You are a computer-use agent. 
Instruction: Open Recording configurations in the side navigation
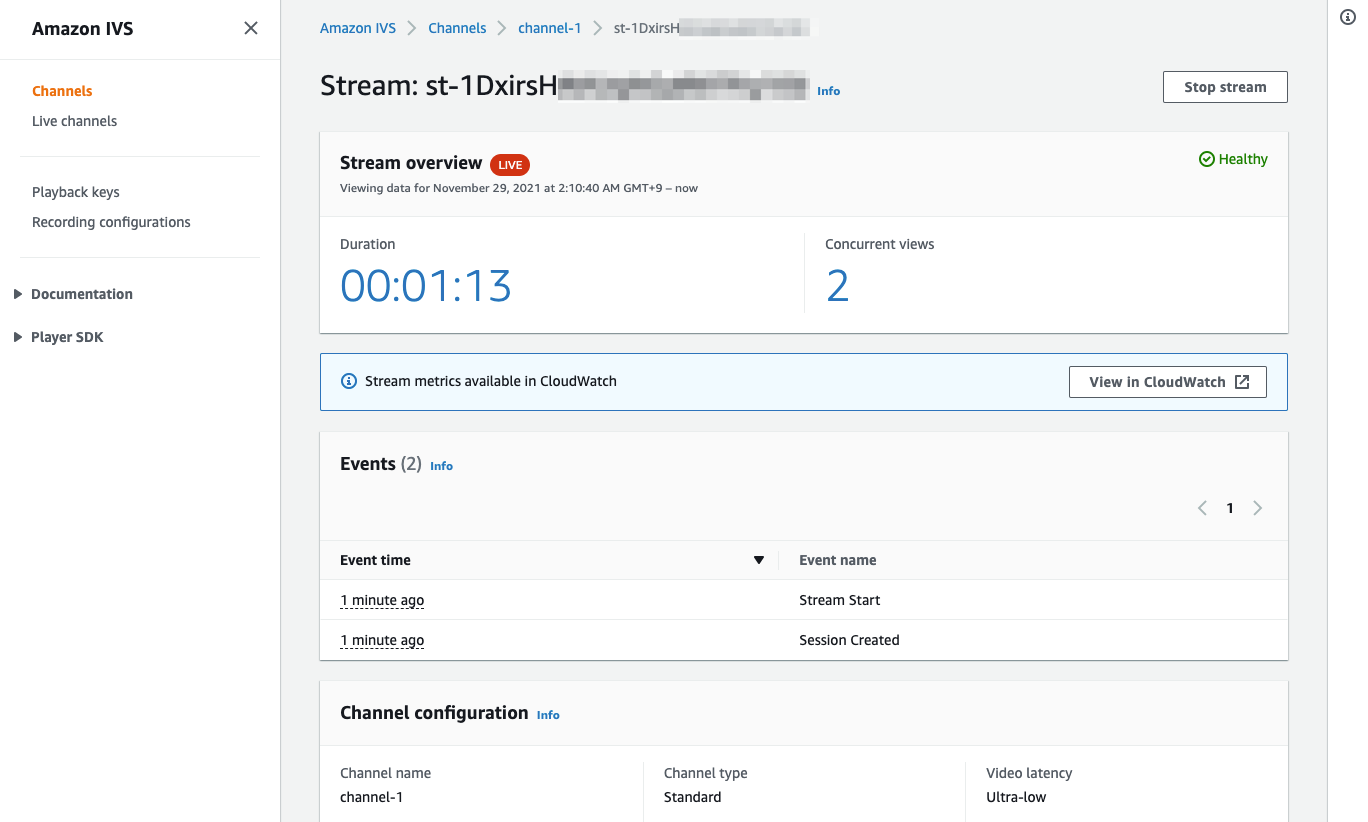pos(111,222)
